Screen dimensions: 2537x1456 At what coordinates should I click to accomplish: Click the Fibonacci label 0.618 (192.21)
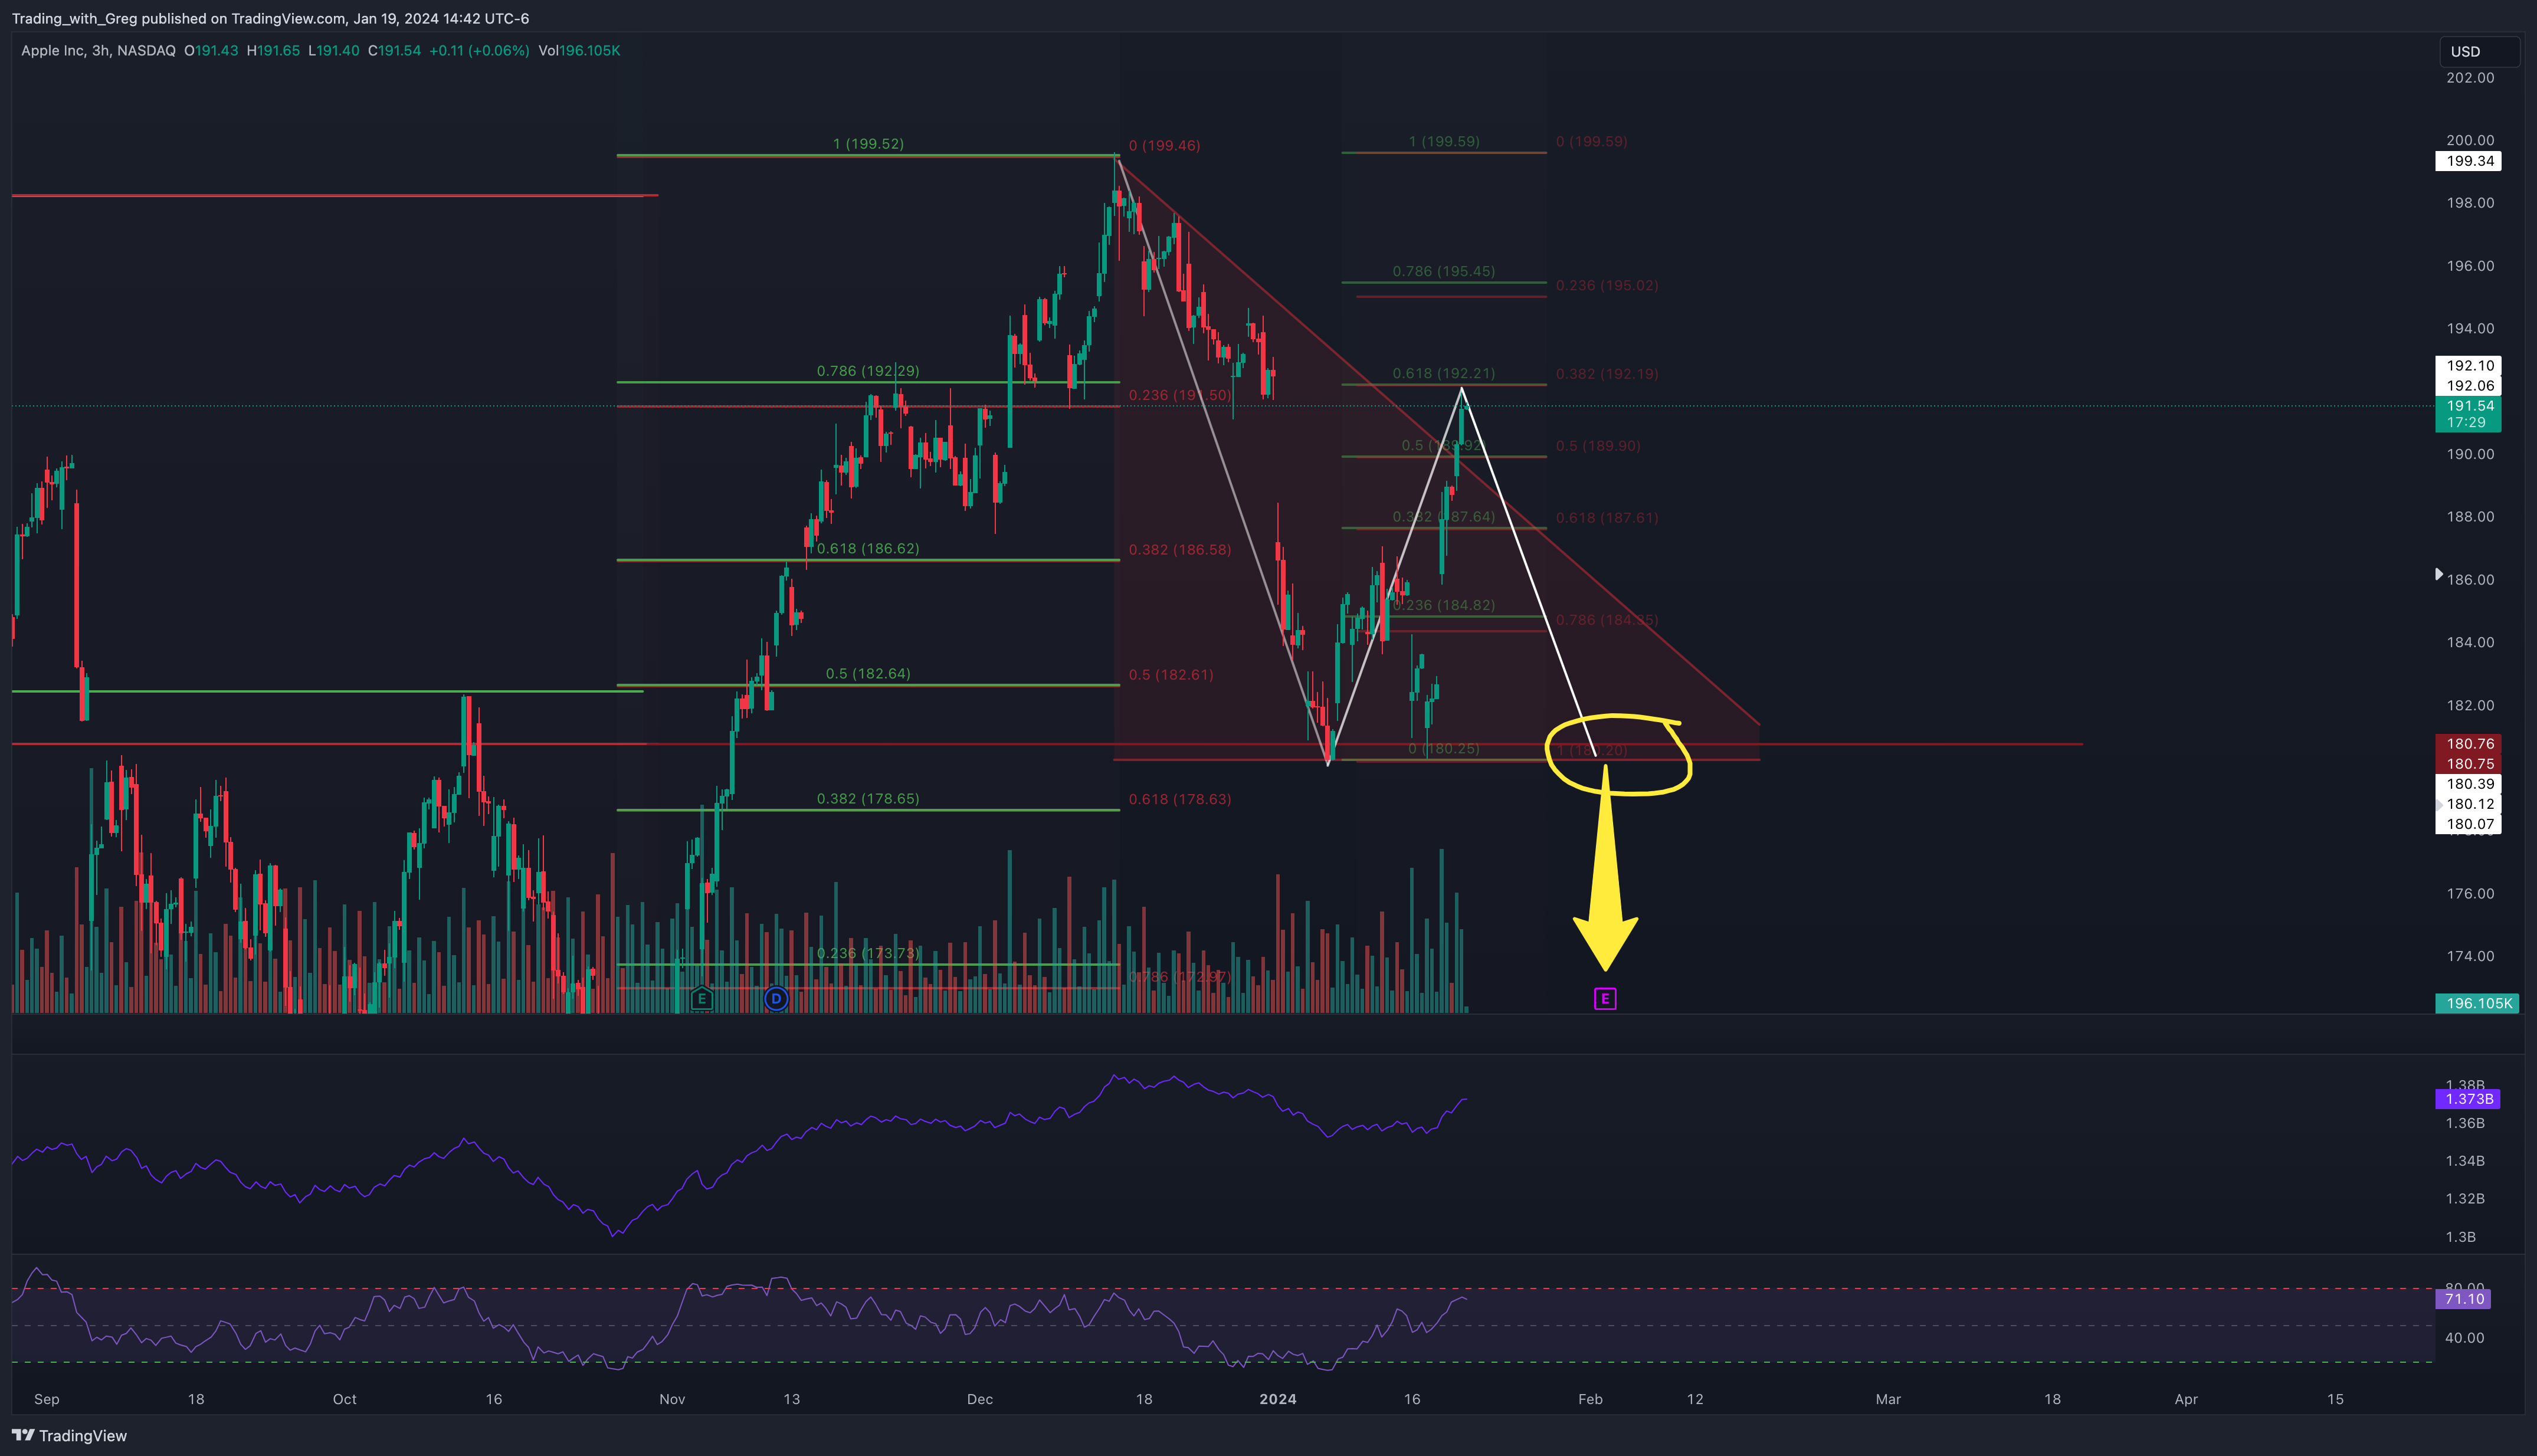tap(1444, 373)
